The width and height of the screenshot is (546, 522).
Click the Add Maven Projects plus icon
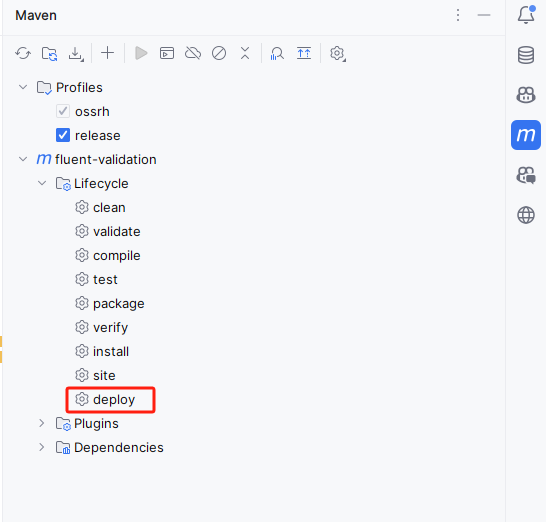tap(108, 53)
